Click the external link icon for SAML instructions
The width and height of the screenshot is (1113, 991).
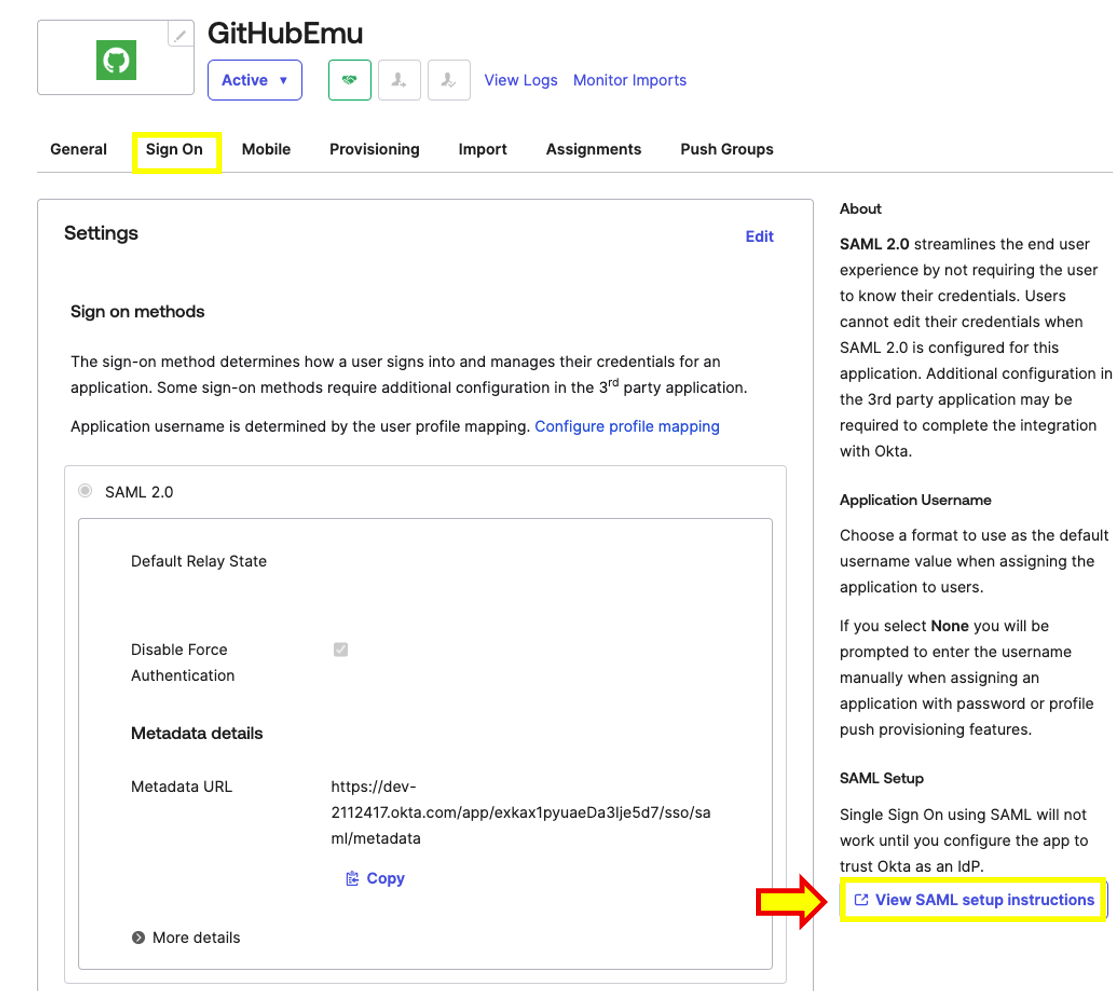click(x=861, y=899)
